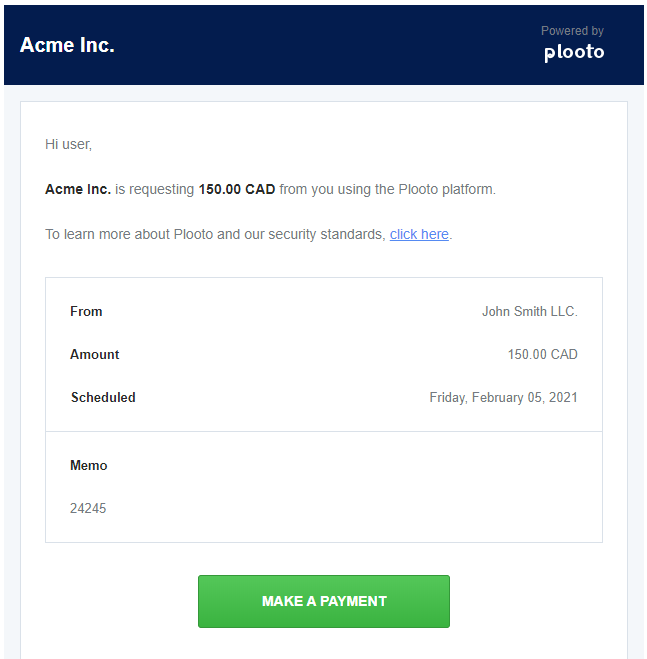Click the plooto logo in header
This screenshot has height=659, width=647.
pyautogui.click(x=574, y=53)
